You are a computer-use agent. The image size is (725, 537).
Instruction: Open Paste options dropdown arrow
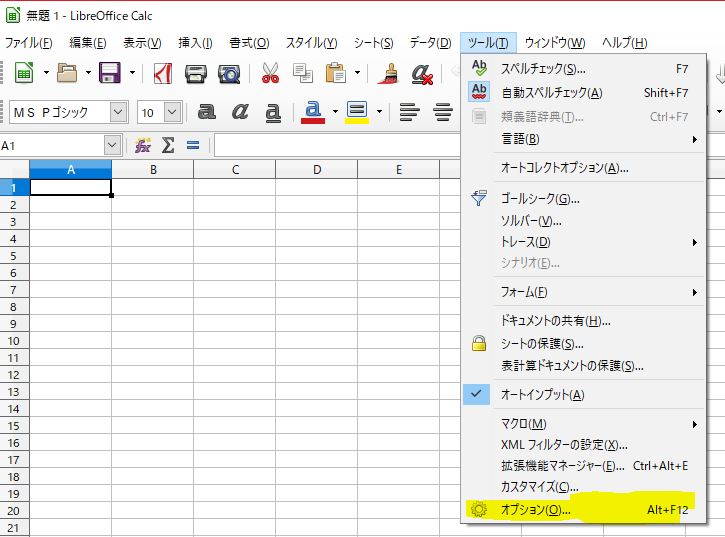click(357, 73)
